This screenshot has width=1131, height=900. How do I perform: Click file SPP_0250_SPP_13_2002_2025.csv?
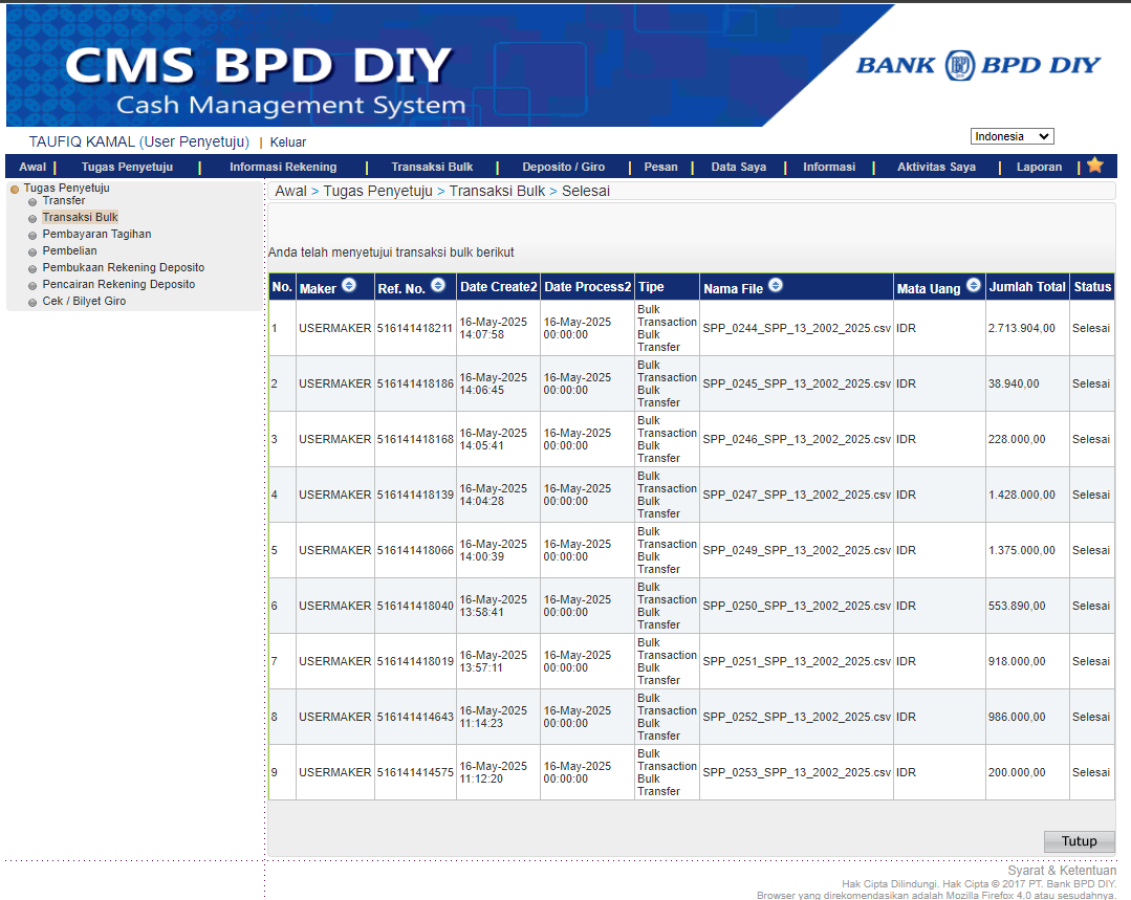click(796, 606)
